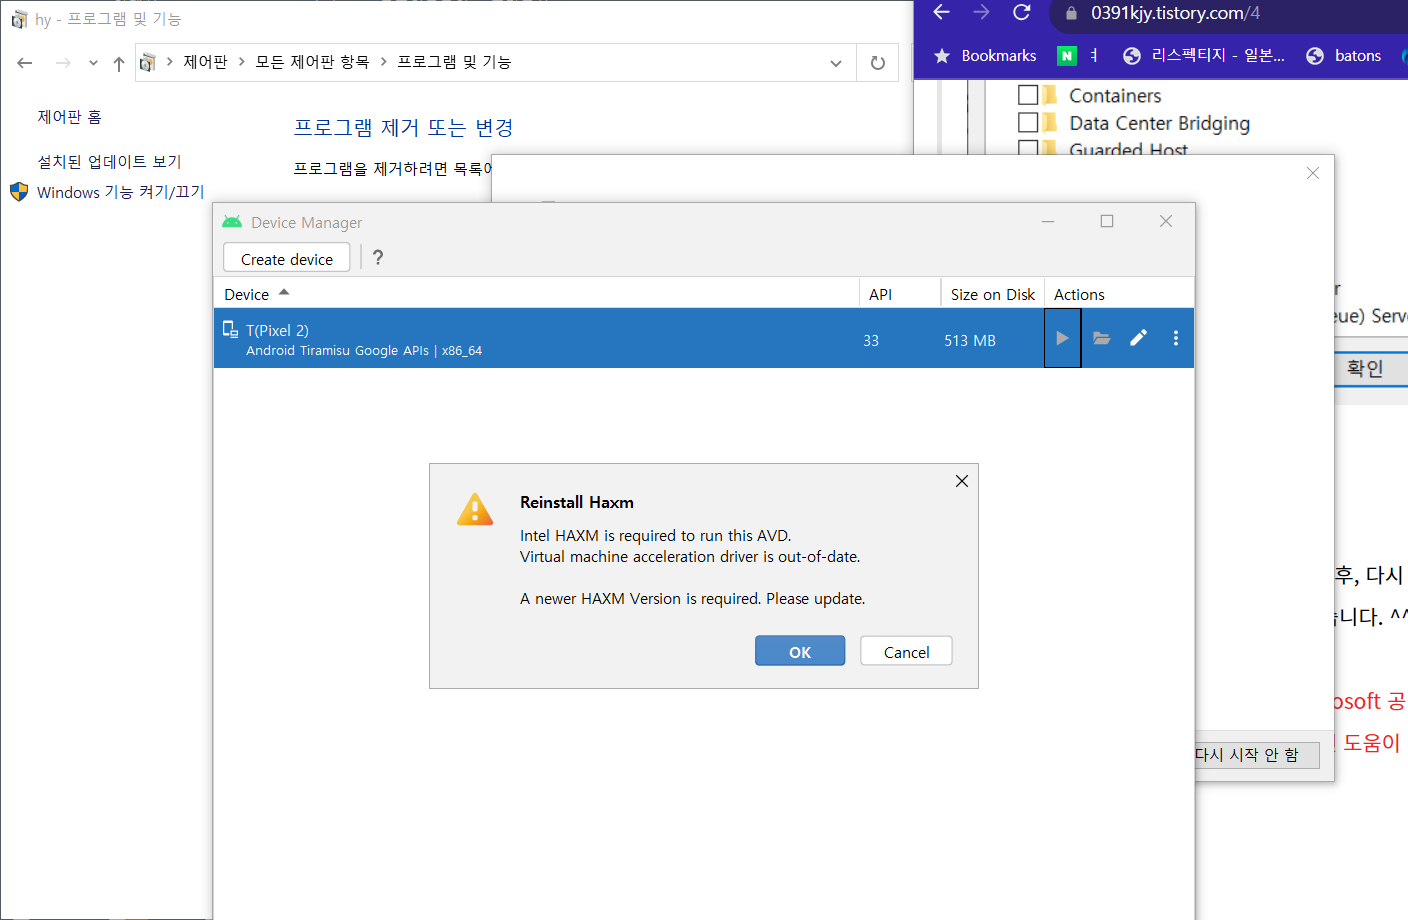Click the Windows features shield icon
1408x920 pixels.
pyautogui.click(x=19, y=191)
